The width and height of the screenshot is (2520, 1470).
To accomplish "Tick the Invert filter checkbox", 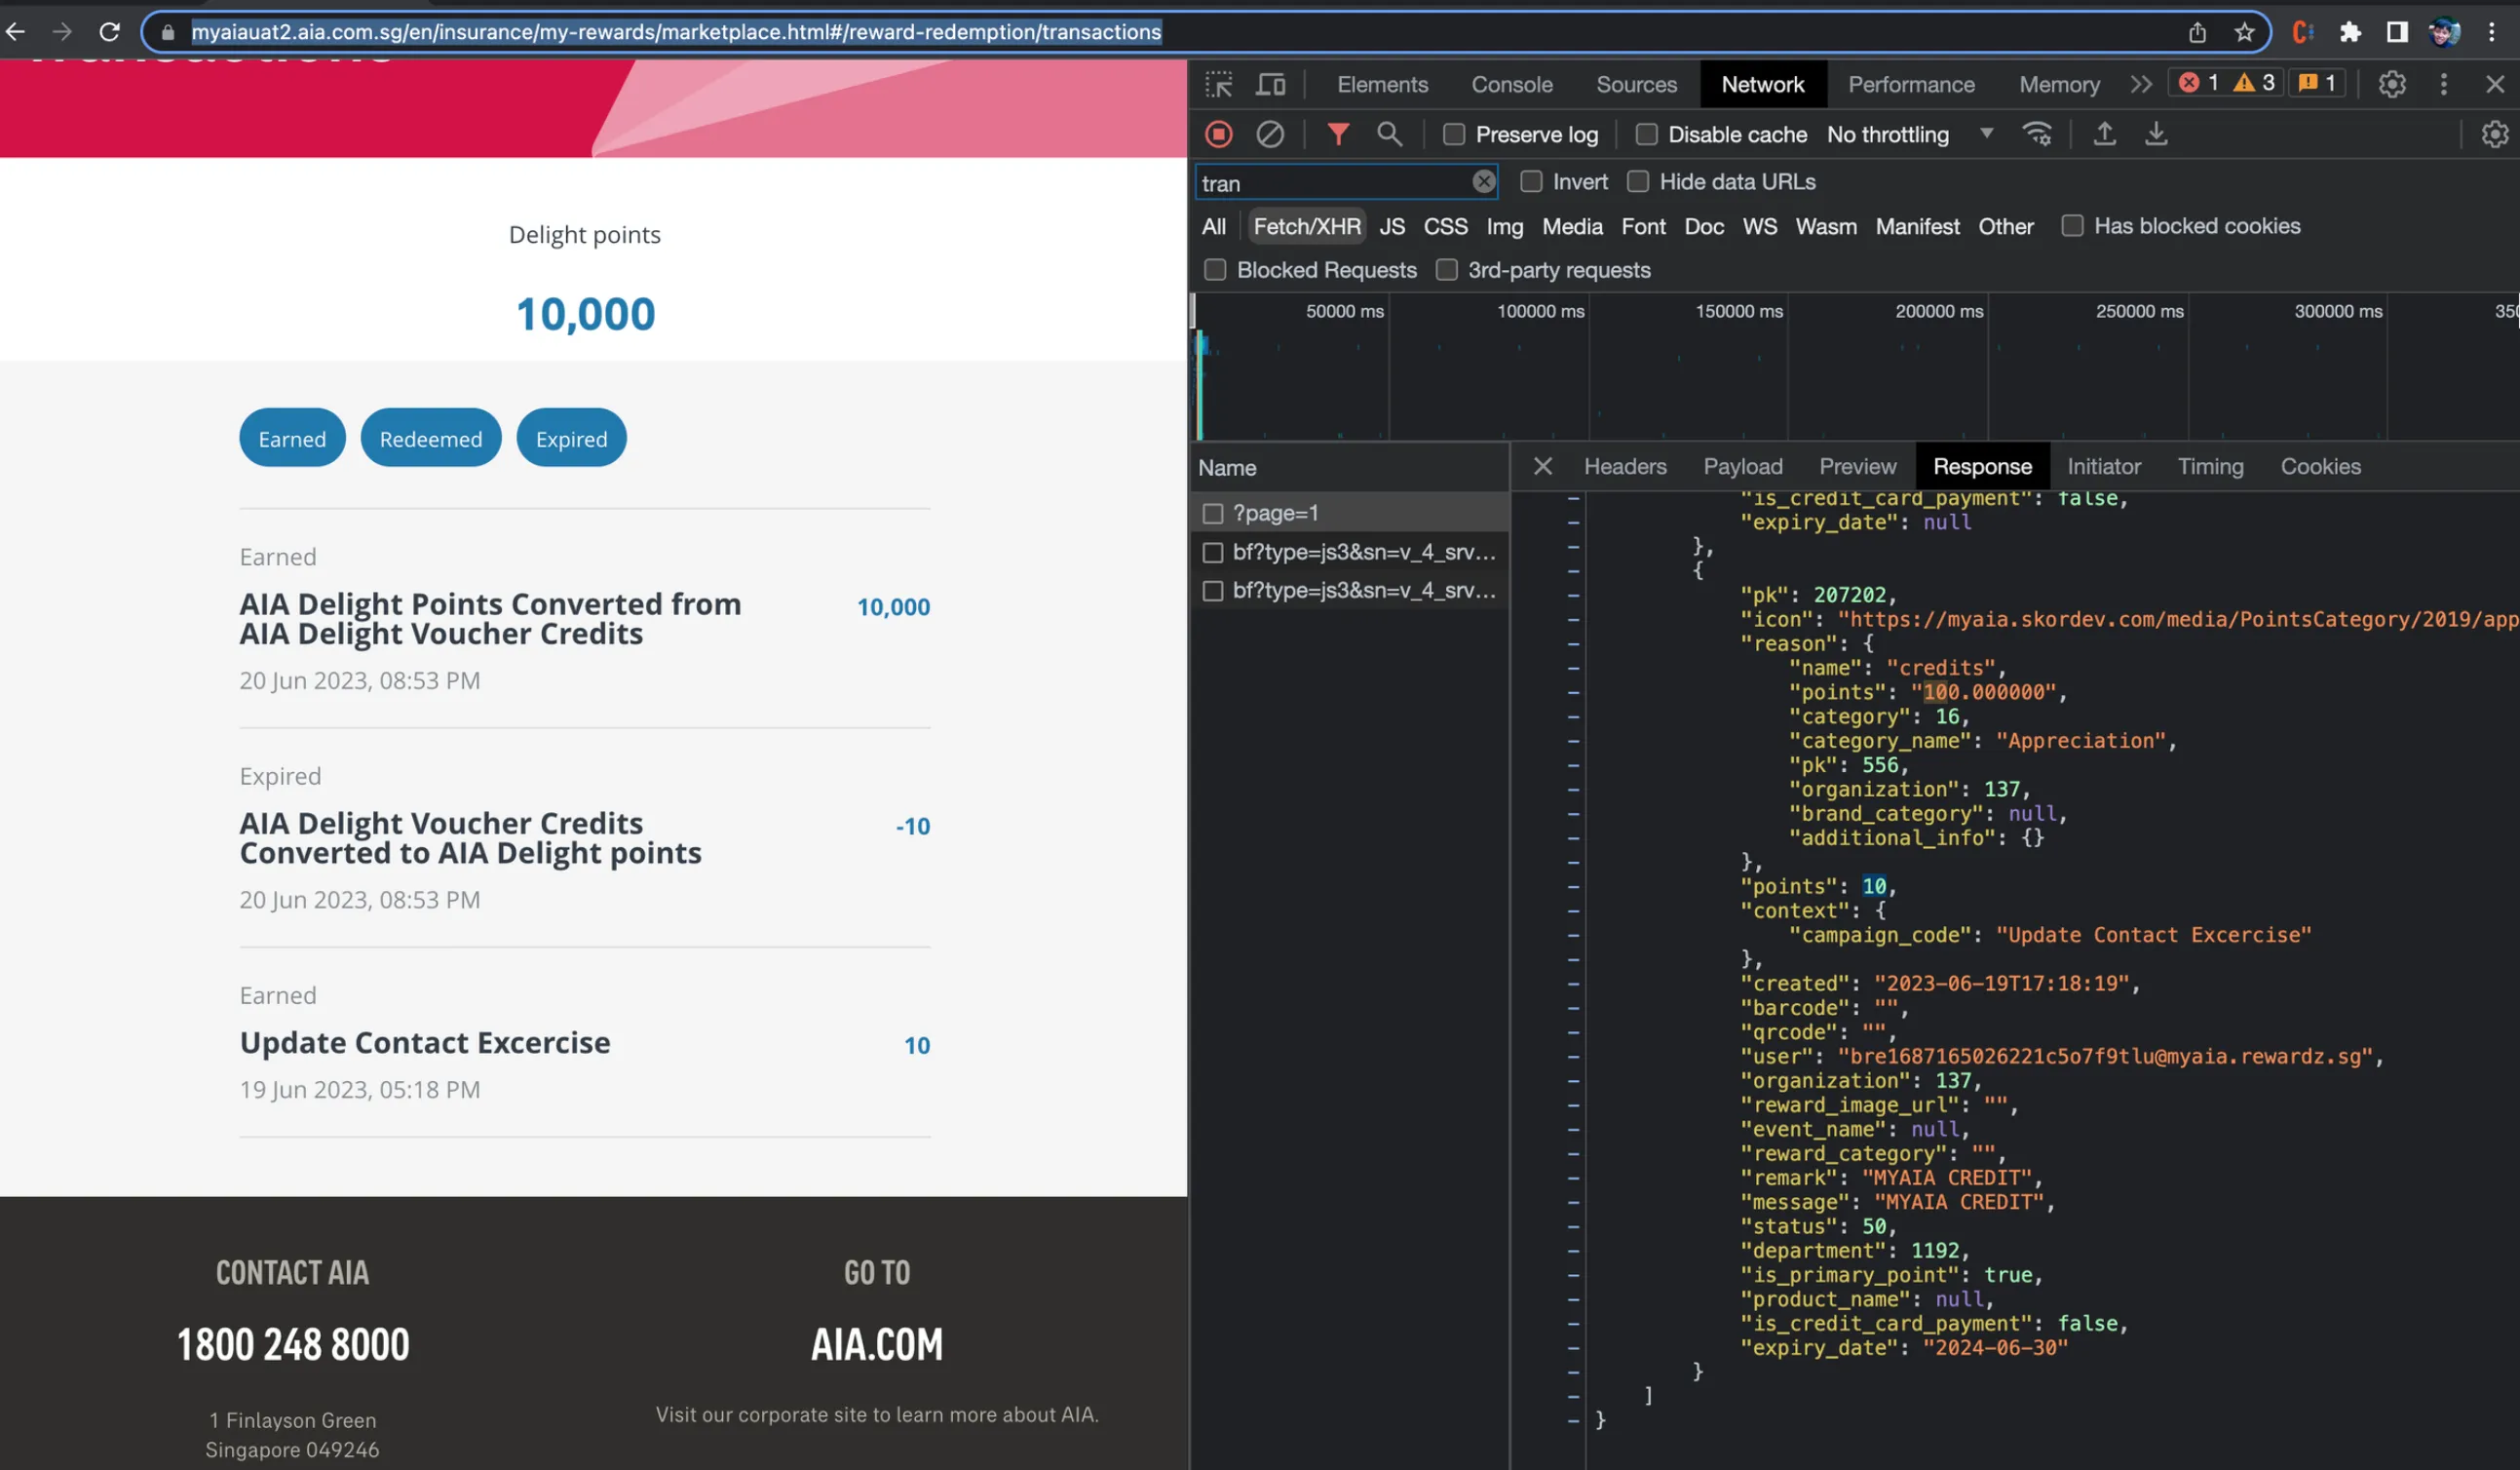I will (1531, 182).
